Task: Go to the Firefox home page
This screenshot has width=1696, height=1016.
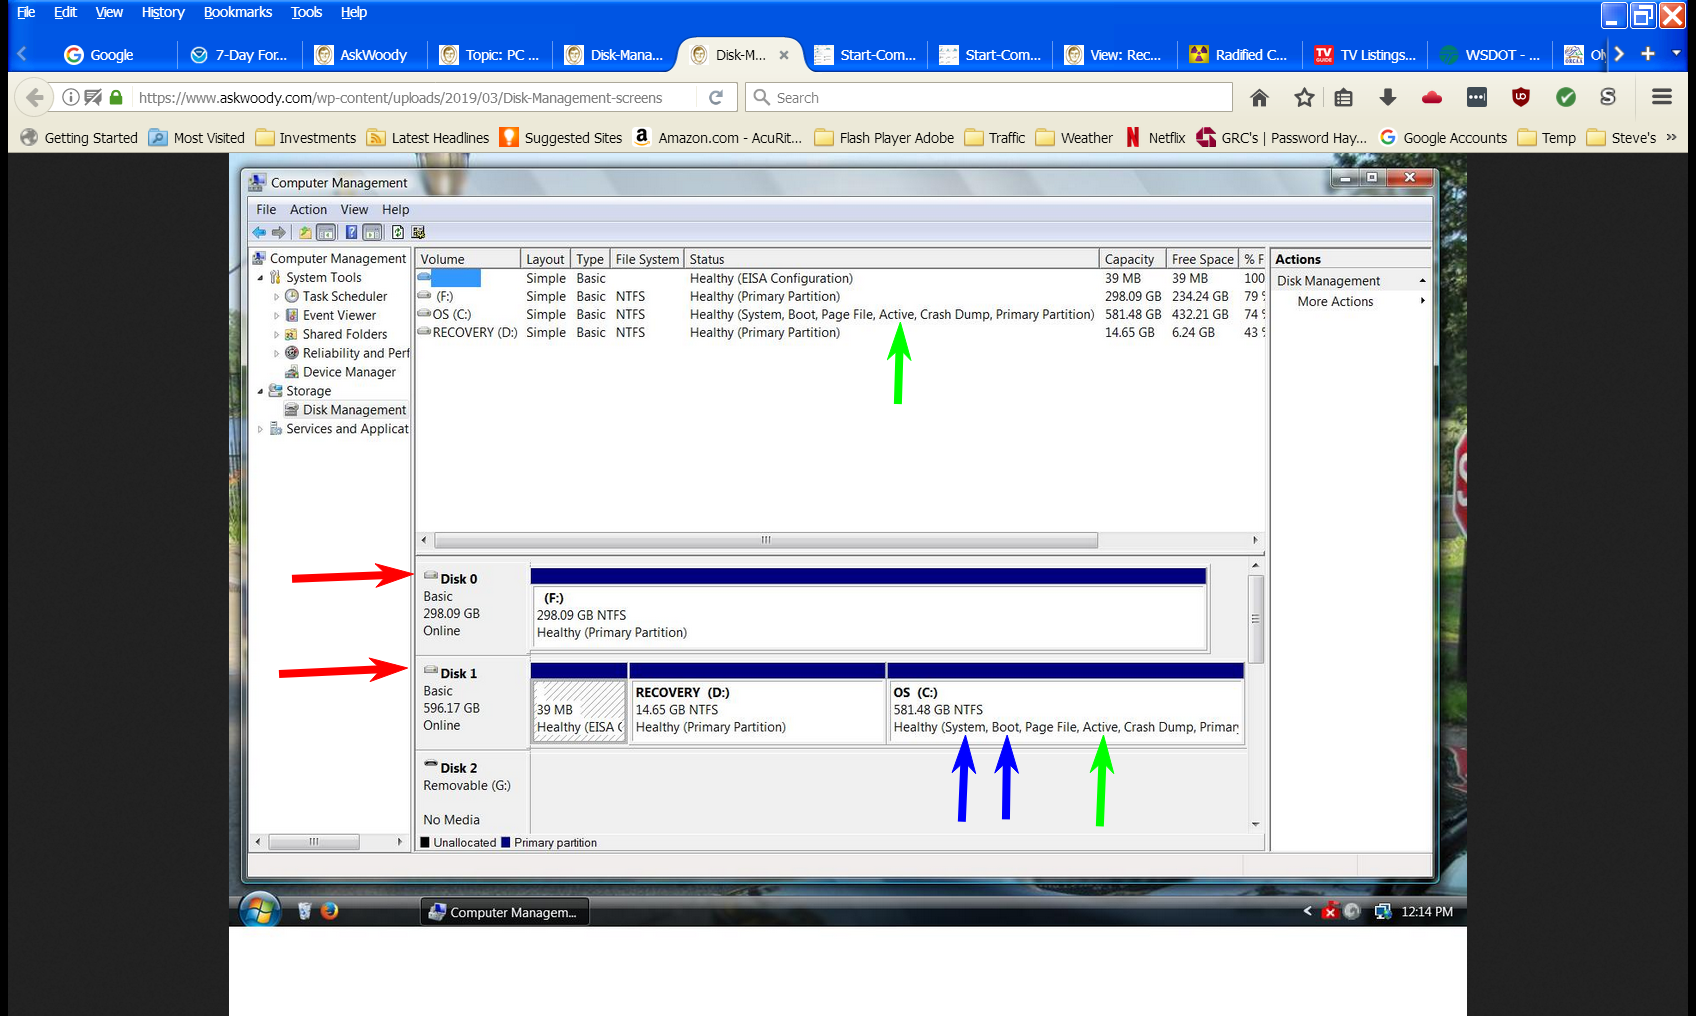Action: [x=1259, y=98]
